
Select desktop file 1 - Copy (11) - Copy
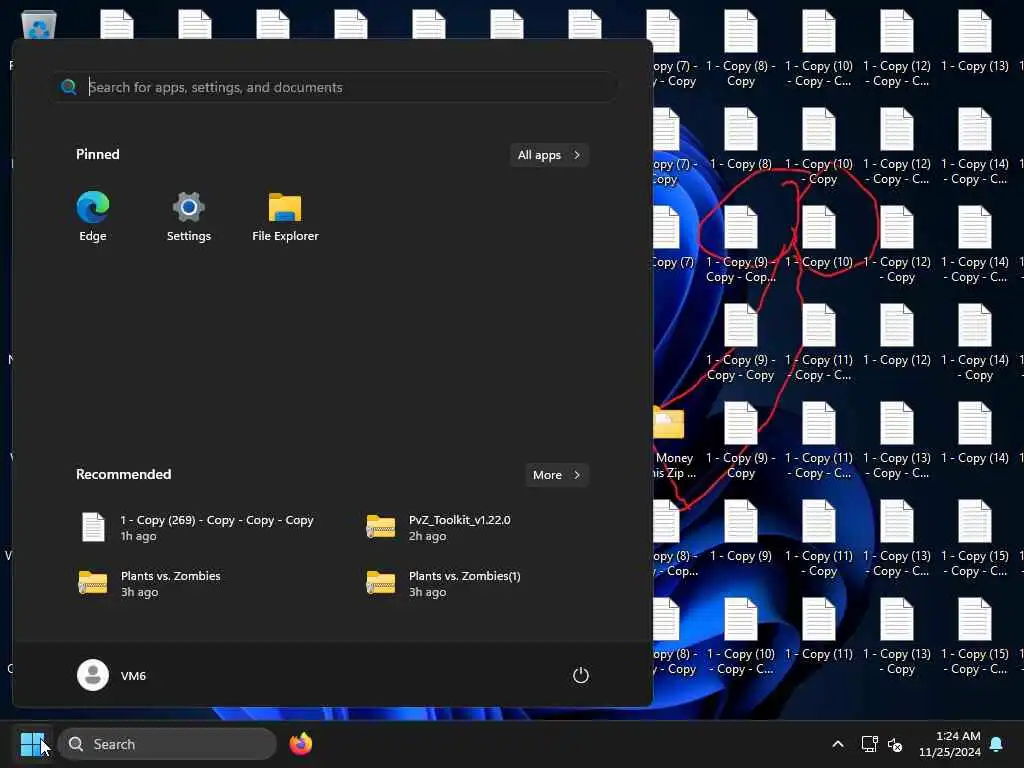coord(818,539)
